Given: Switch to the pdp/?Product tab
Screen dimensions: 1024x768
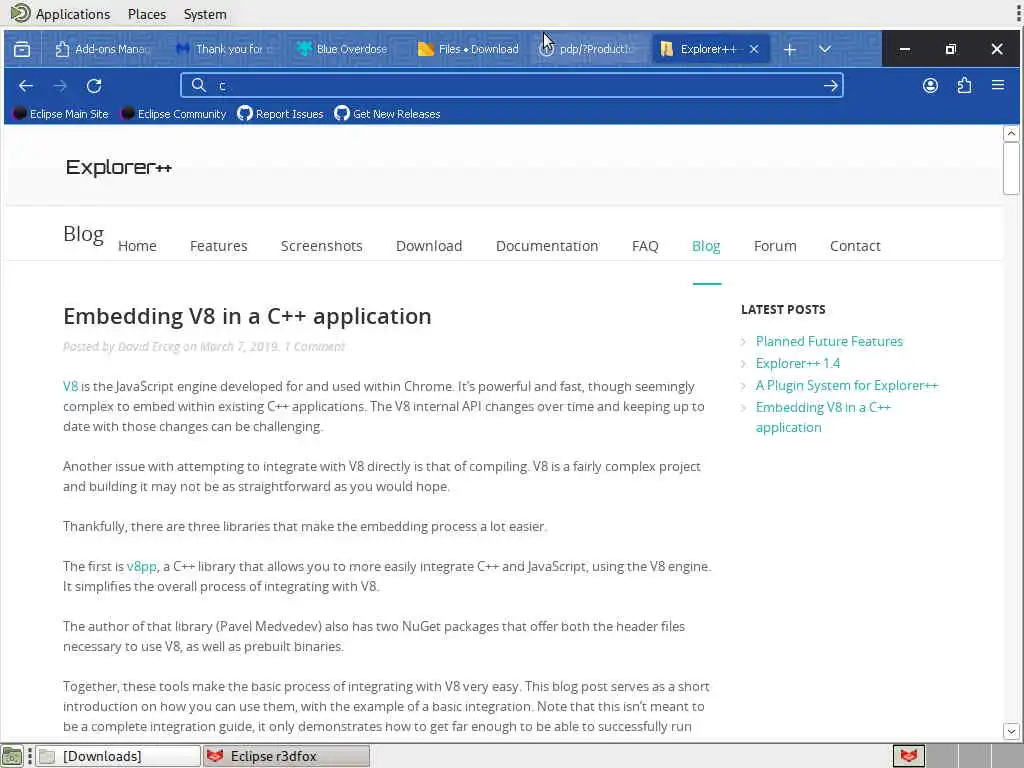Looking at the screenshot, I should point(585,49).
